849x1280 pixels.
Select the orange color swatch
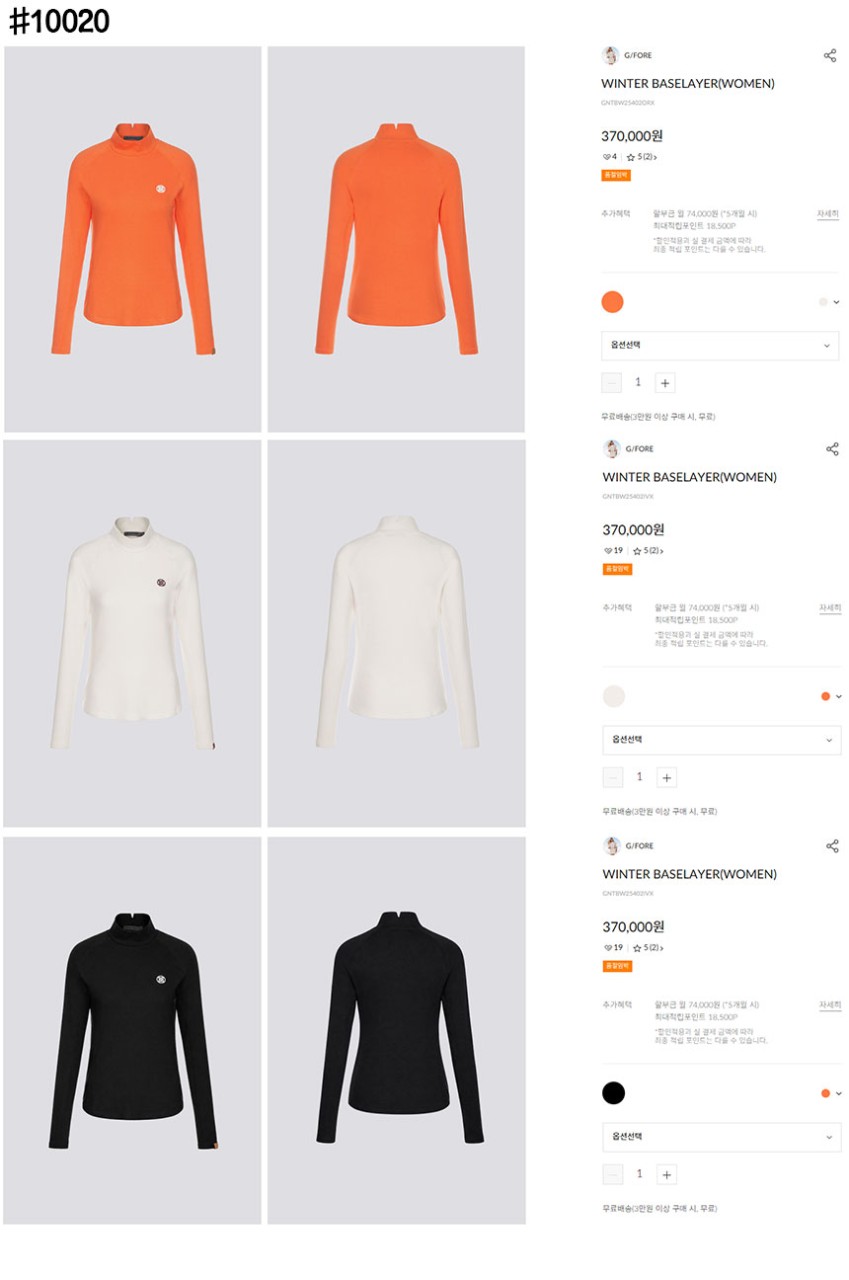tap(613, 302)
